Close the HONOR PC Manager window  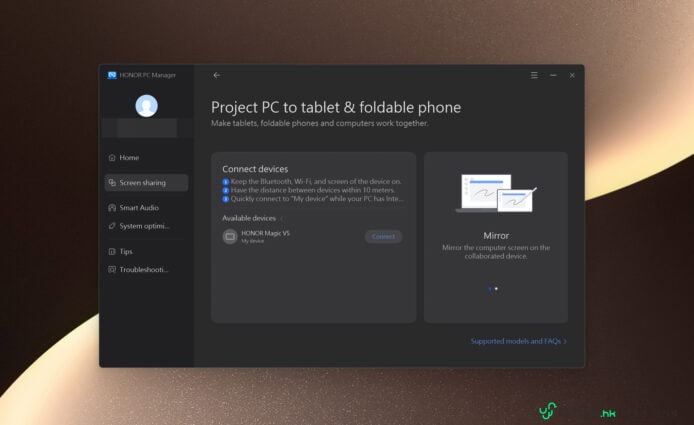click(x=572, y=75)
